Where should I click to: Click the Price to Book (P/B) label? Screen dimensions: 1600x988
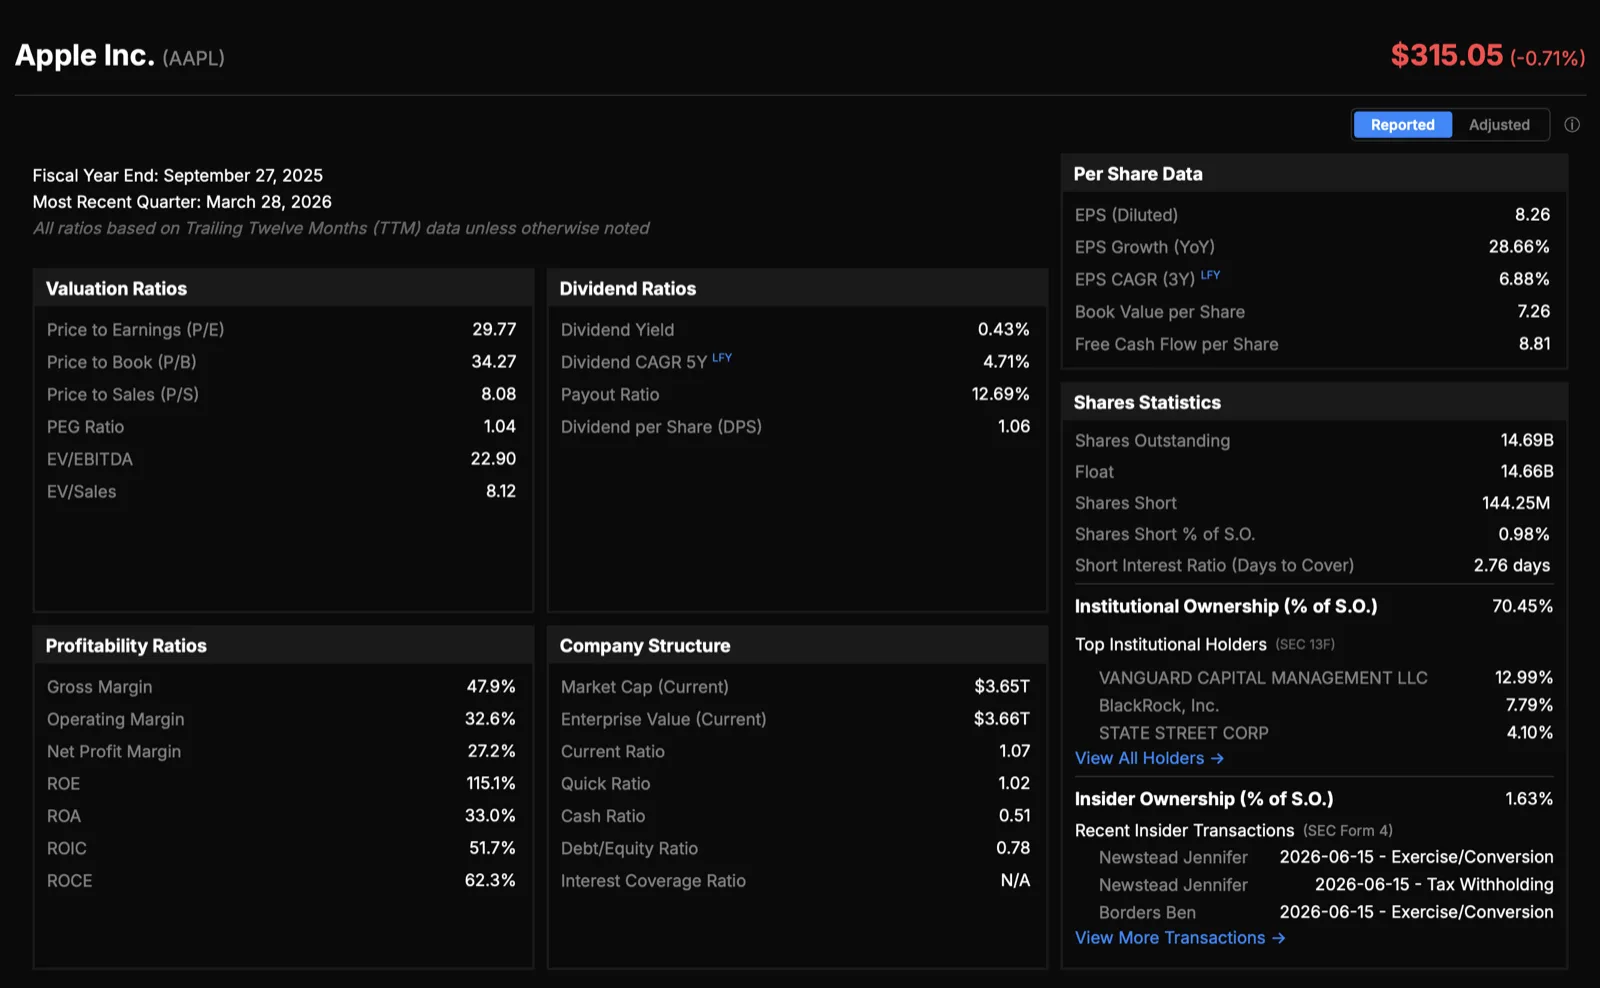coord(122,362)
